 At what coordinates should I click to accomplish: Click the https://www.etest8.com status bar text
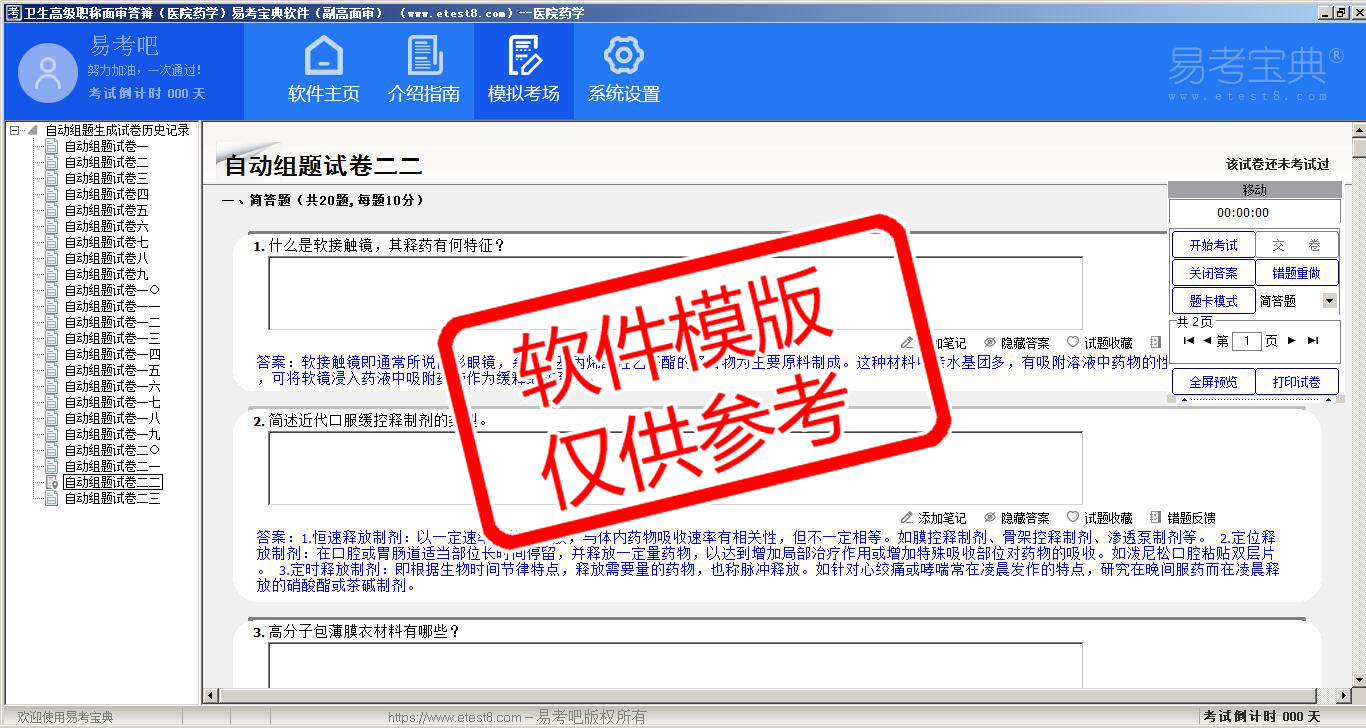pos(454,717)
